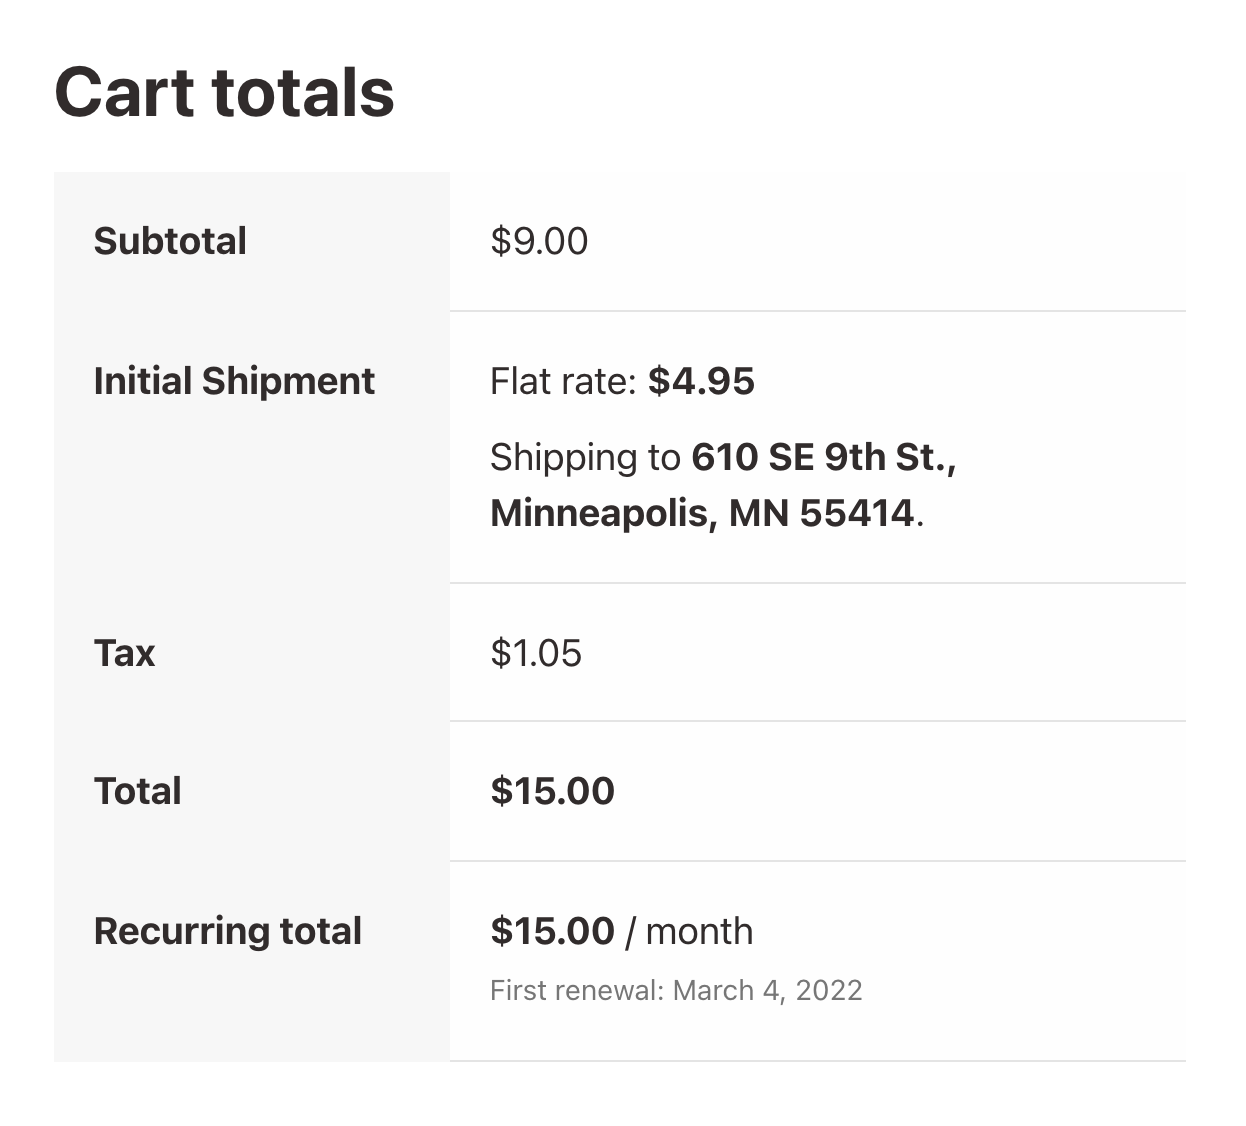
Task: Click the 610 SE 9th St. address
Action: pos(824,457)
